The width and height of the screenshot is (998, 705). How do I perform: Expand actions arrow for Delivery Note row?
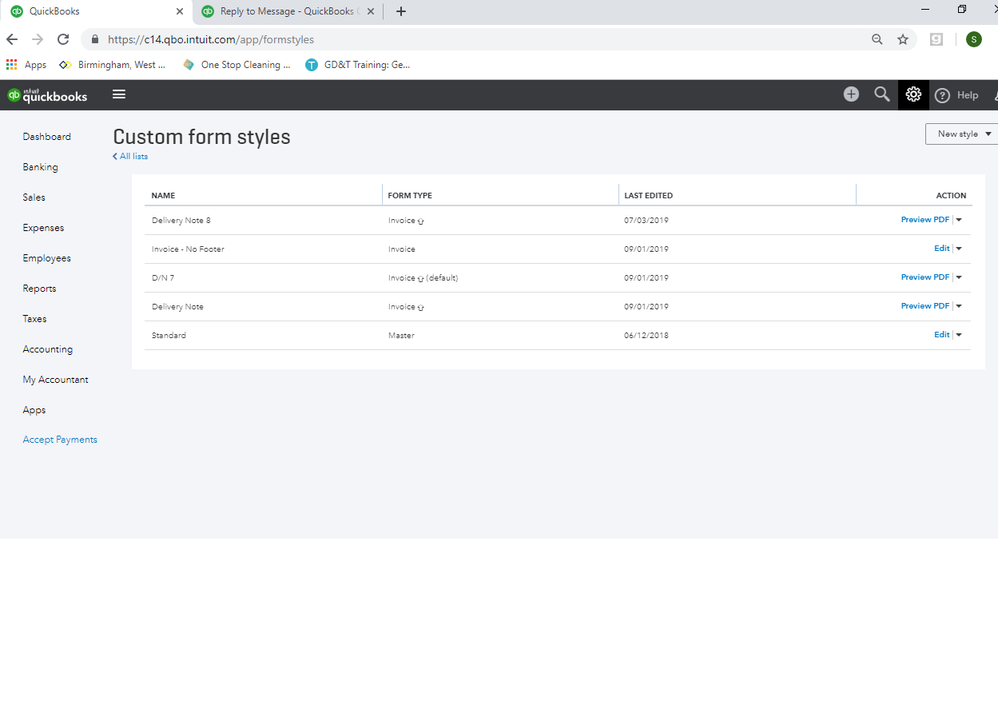(959, 305)
